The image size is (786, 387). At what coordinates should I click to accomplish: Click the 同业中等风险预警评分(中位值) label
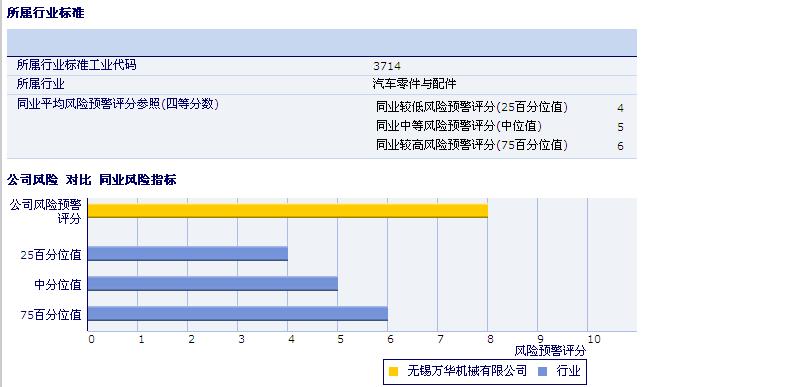click(x=459, y=126)
